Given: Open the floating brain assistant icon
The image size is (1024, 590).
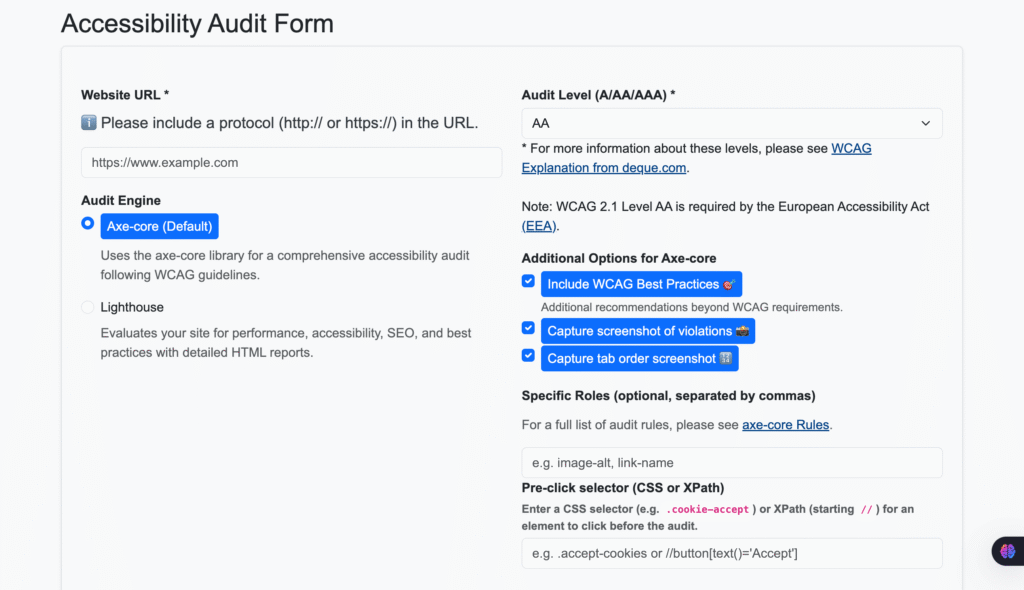Looking at the screenshot, I should (1008, 551).
